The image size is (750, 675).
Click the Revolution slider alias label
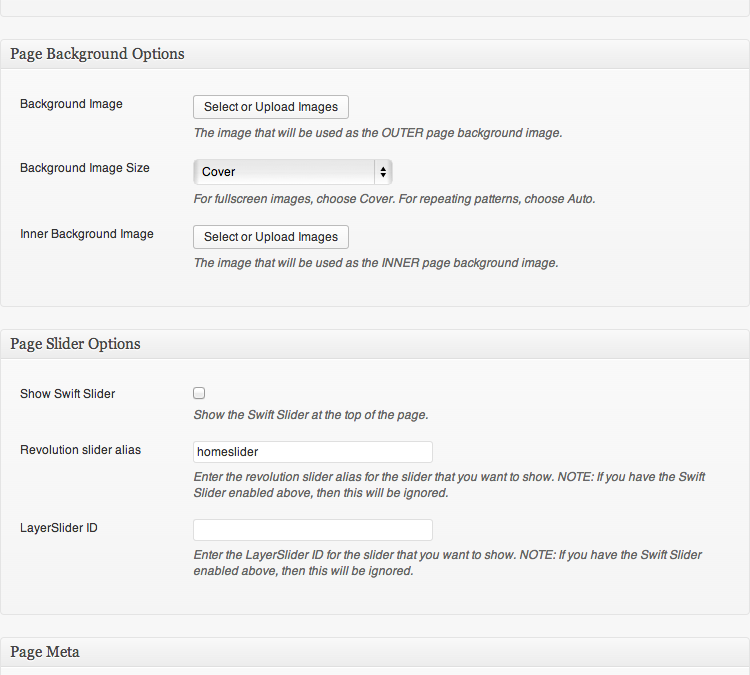coord(80,450)
